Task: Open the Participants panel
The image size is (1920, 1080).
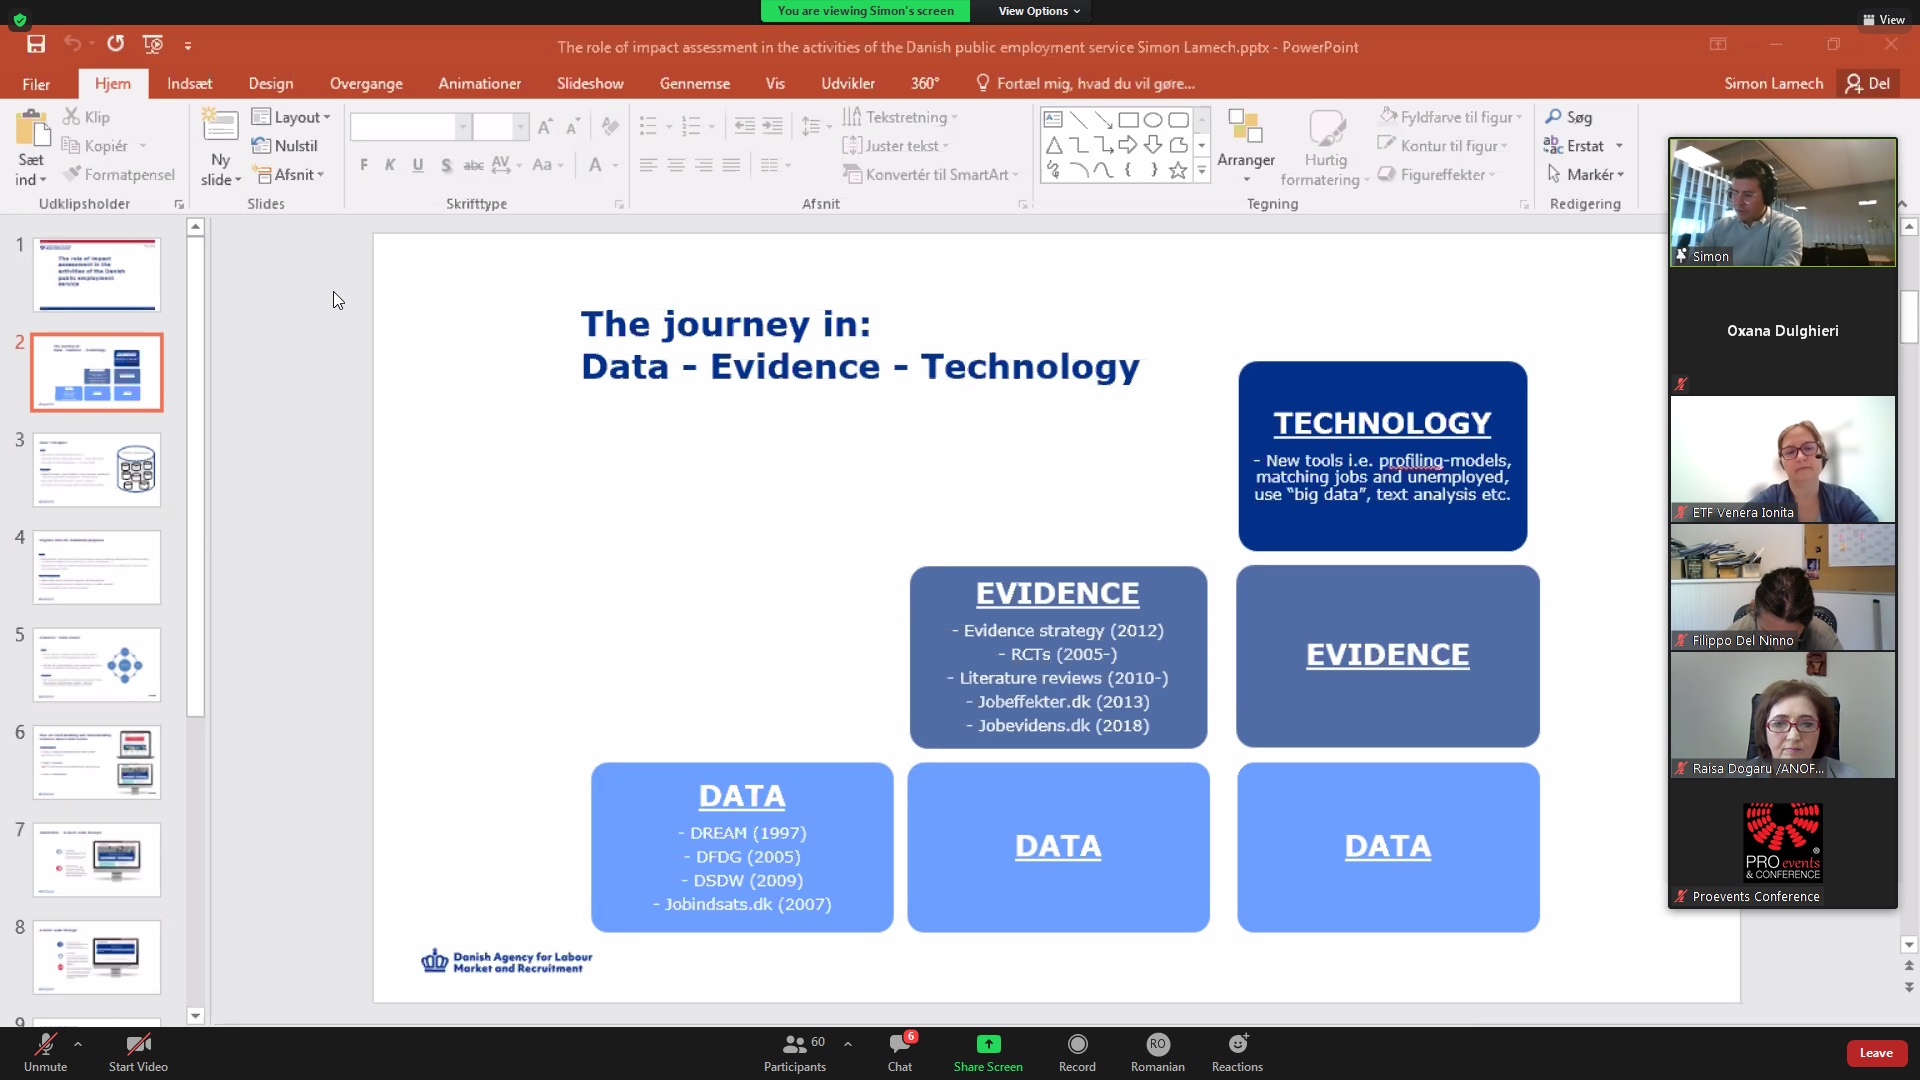Action: (795, 1045)
